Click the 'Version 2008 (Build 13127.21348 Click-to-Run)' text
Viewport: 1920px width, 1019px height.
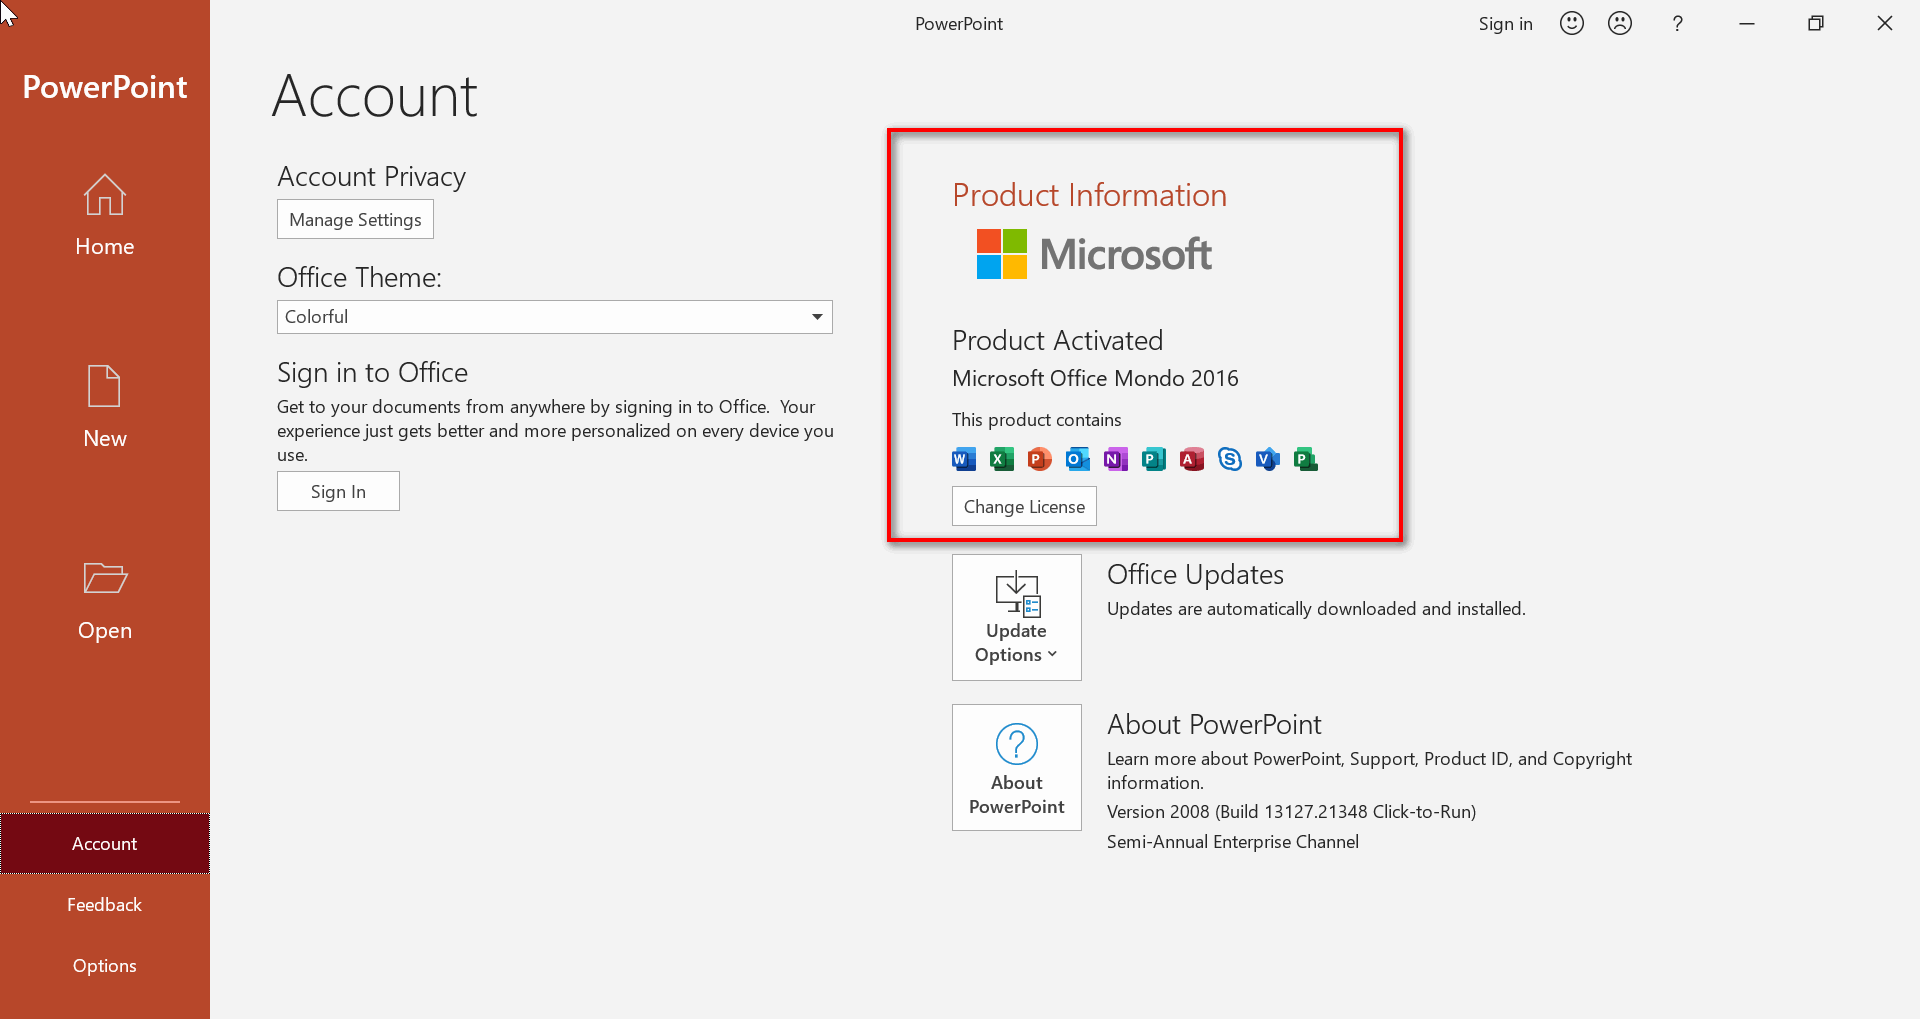click(1291, 811)
